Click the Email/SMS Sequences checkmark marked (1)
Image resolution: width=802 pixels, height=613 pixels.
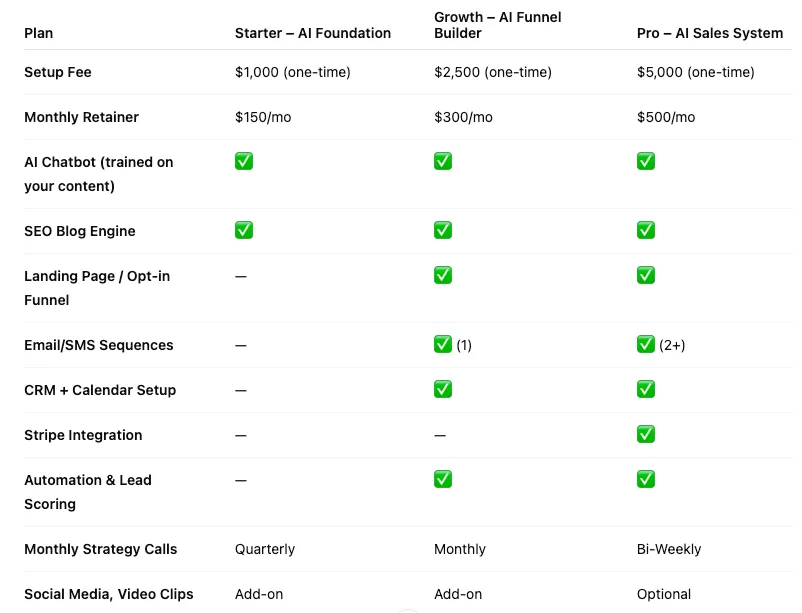pos(443,344)
